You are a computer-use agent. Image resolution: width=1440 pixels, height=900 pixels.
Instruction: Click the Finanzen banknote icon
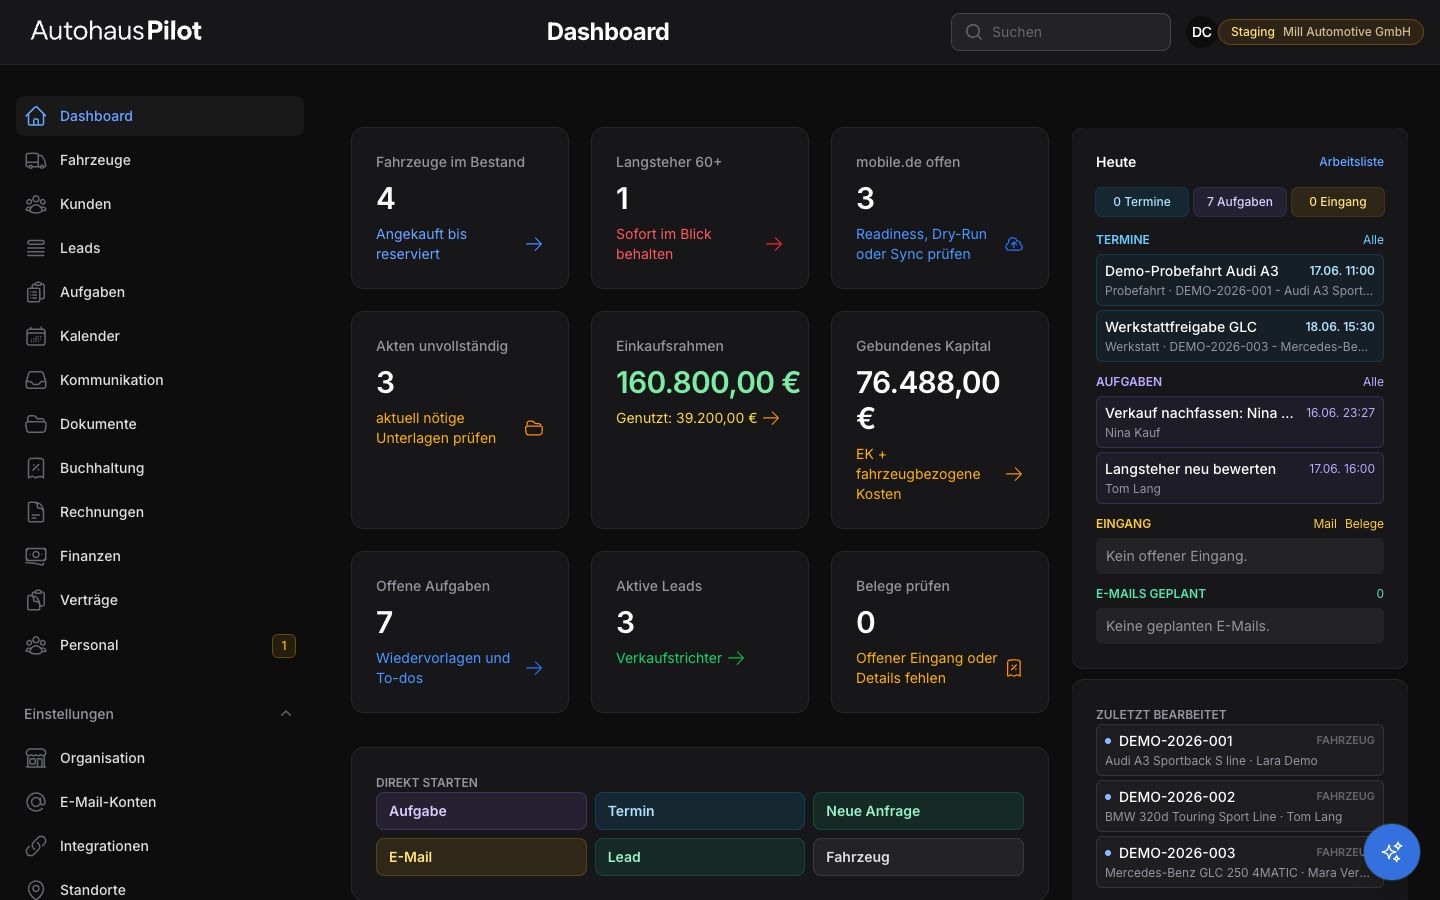point(36,556)
